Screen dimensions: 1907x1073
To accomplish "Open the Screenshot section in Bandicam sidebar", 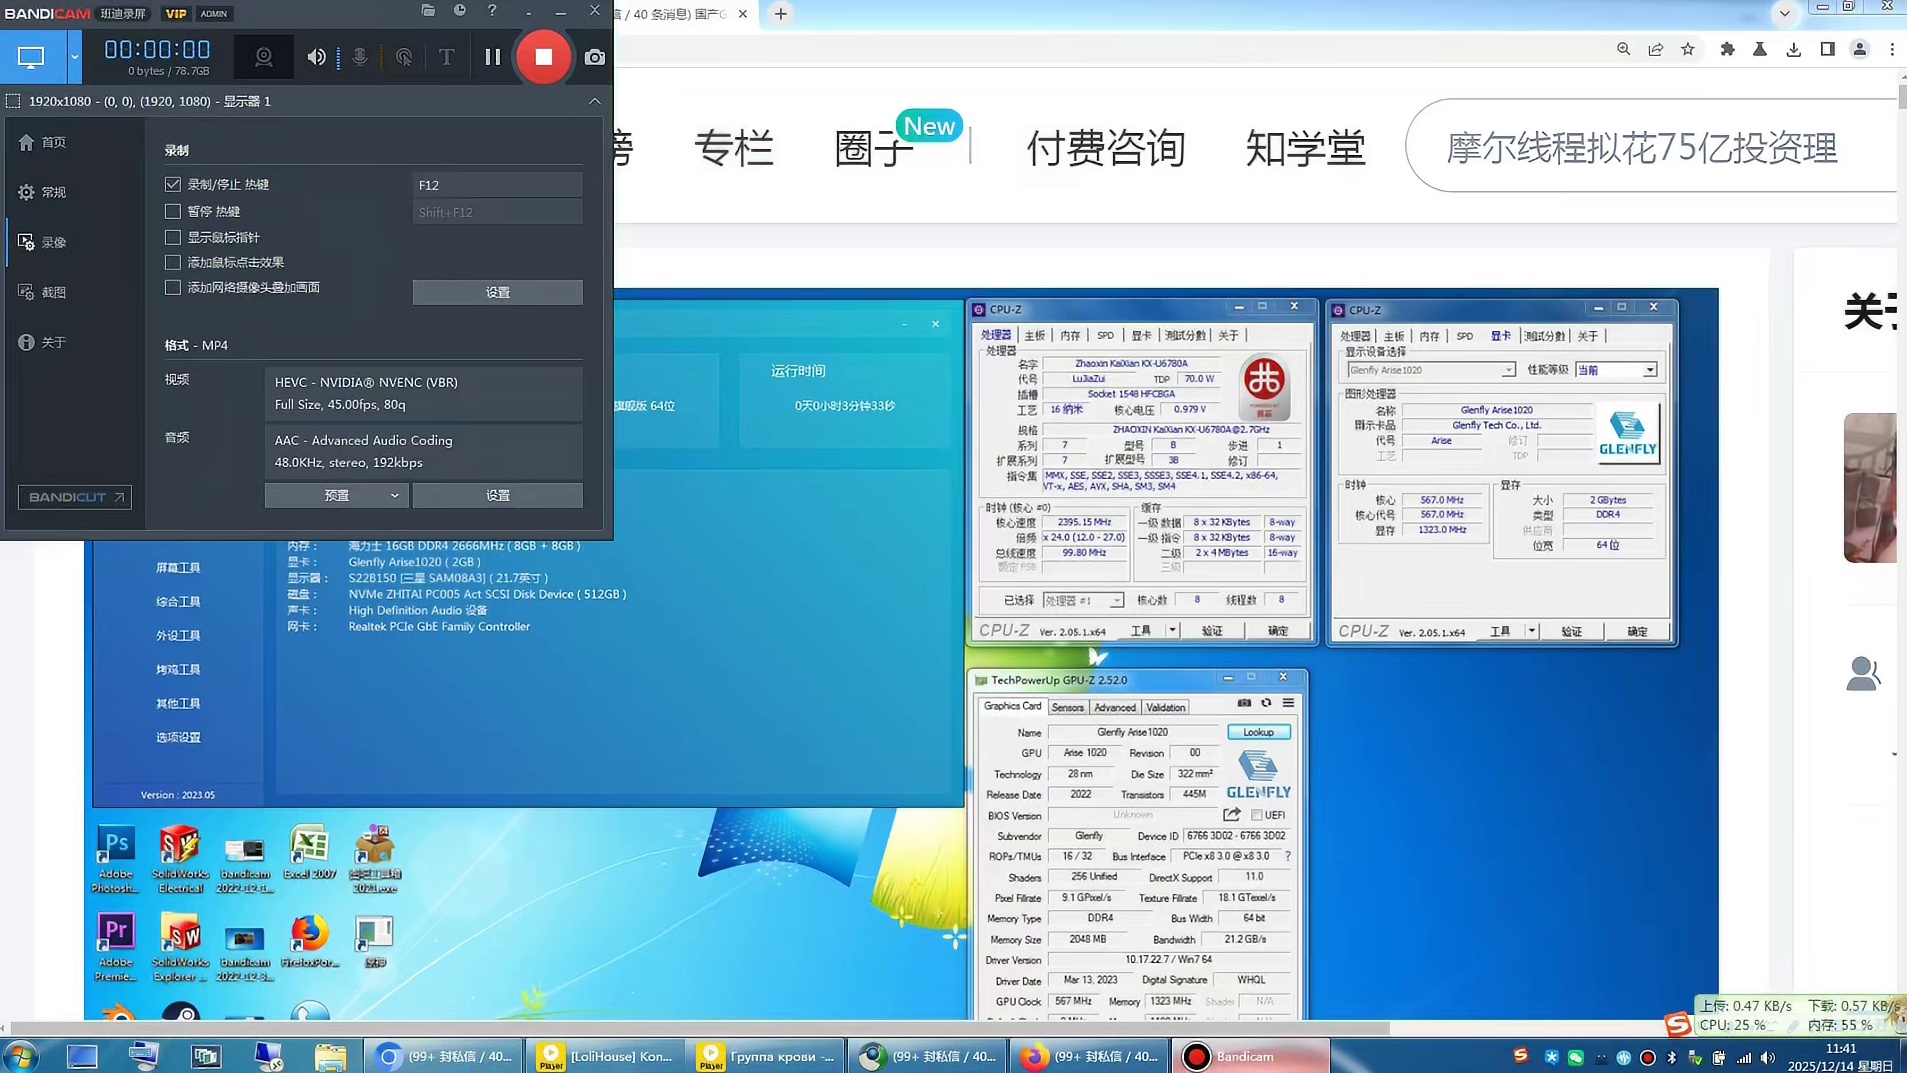I will click(53, 292).
